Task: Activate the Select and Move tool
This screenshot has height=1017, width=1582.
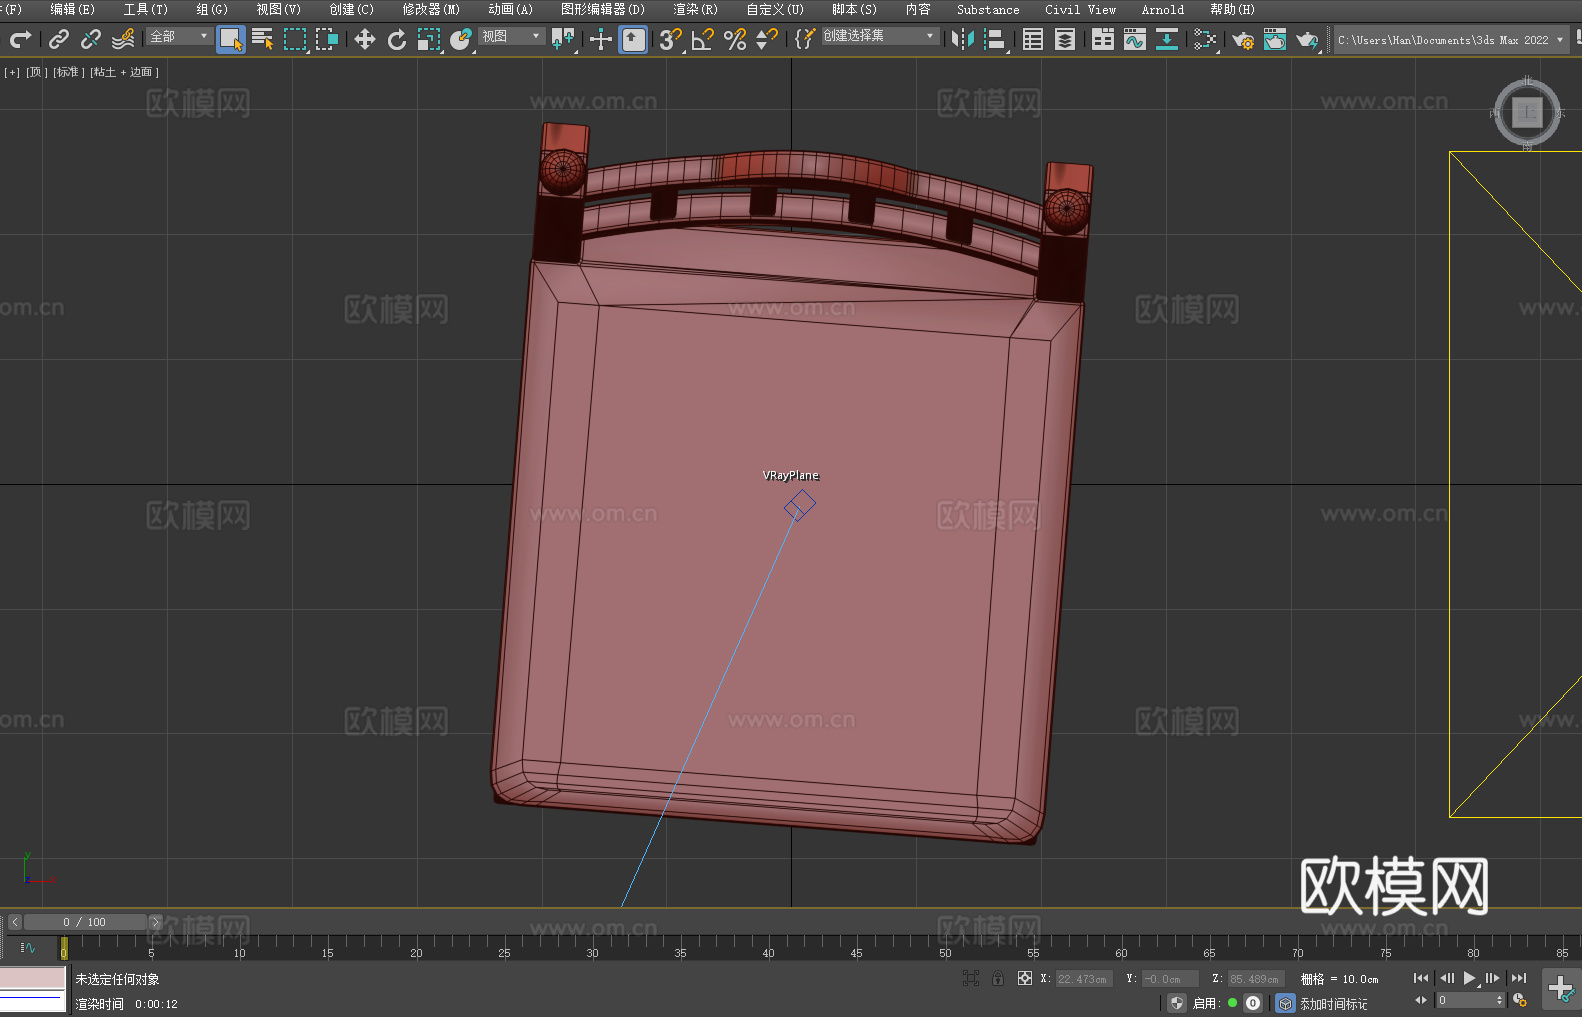Action: (365, 39)
